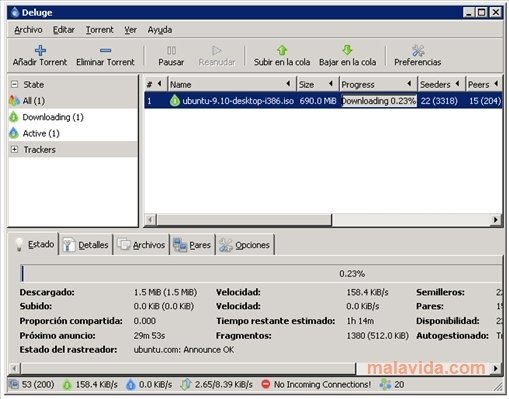Open the Editar menu
The height and width of the screenshot is (399, 509).
coord(64,30)
